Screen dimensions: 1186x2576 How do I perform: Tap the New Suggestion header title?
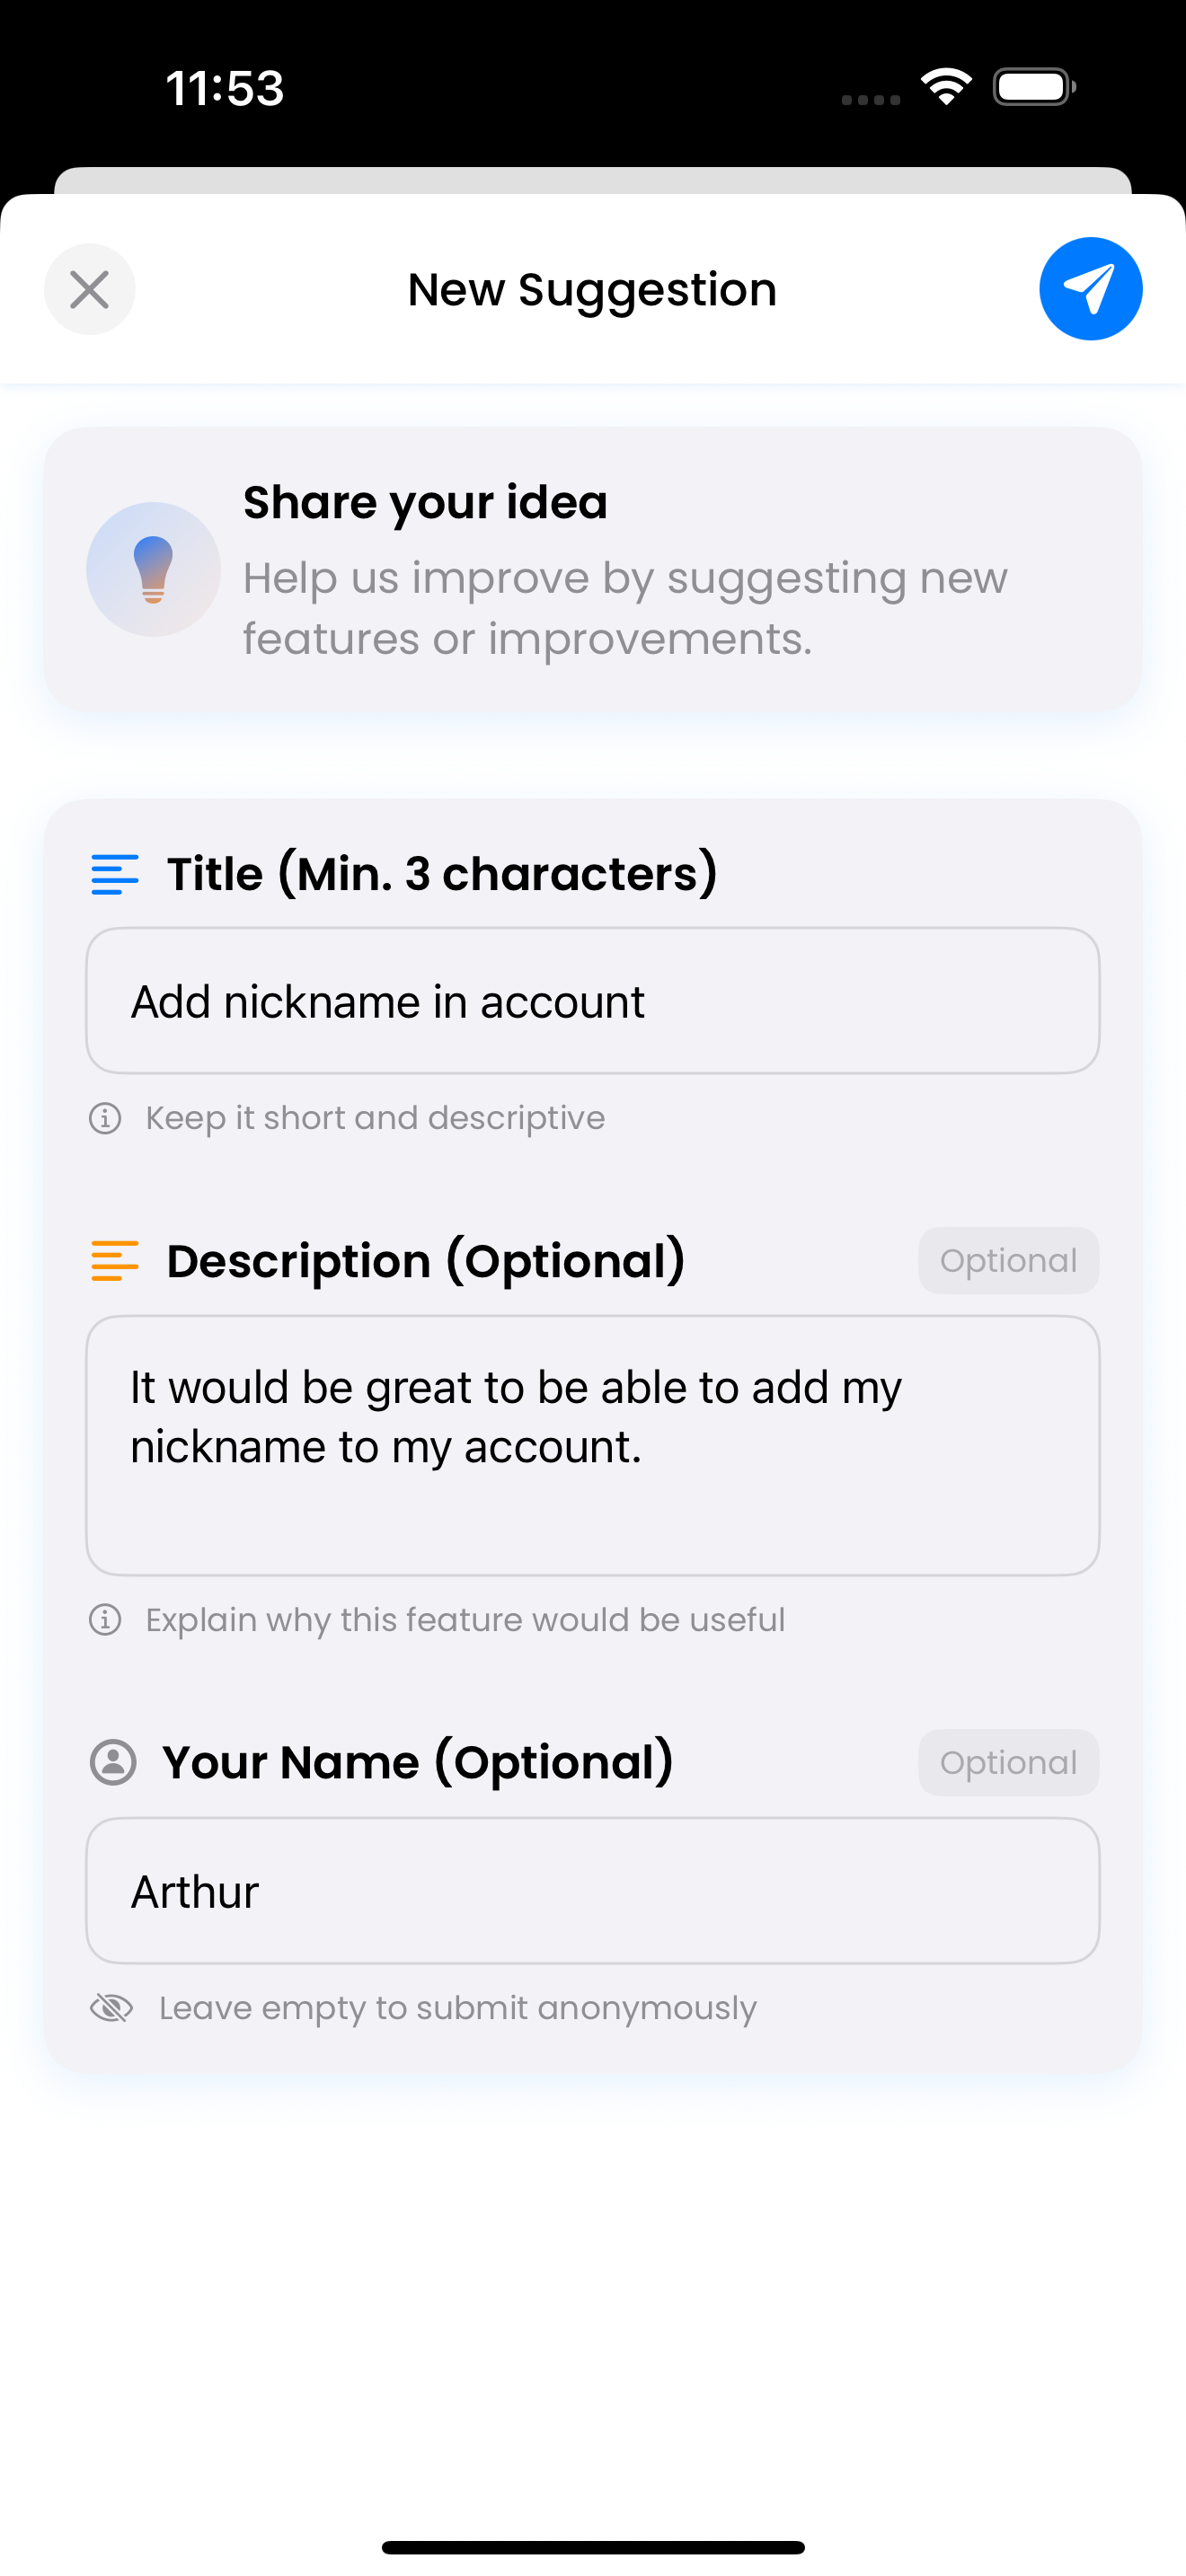click(x=592, y=290)
